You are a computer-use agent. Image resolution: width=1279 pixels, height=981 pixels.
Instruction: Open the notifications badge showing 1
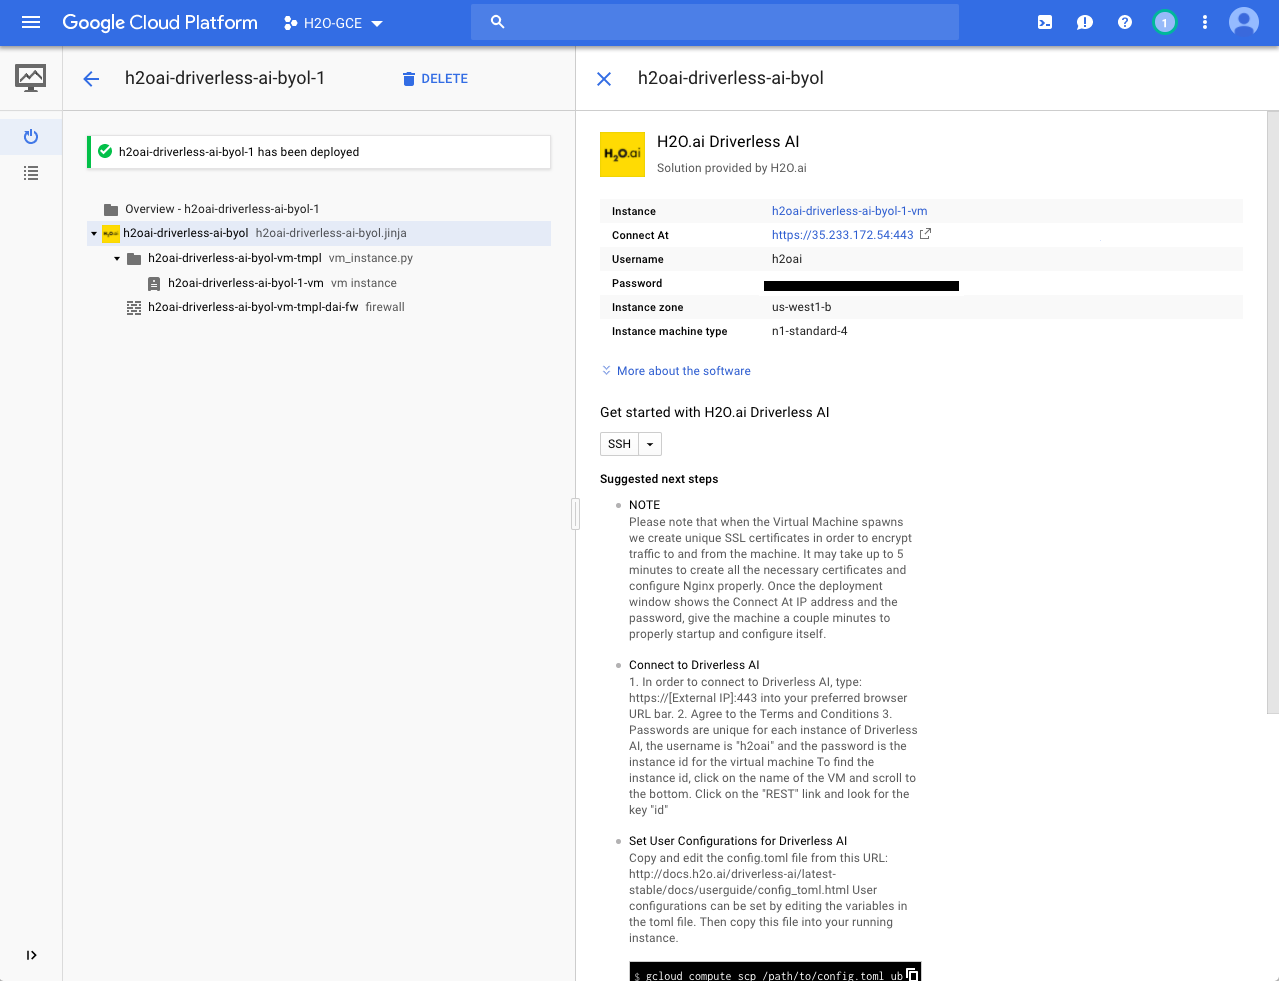pyautogui.click(x=1164, y=22)
